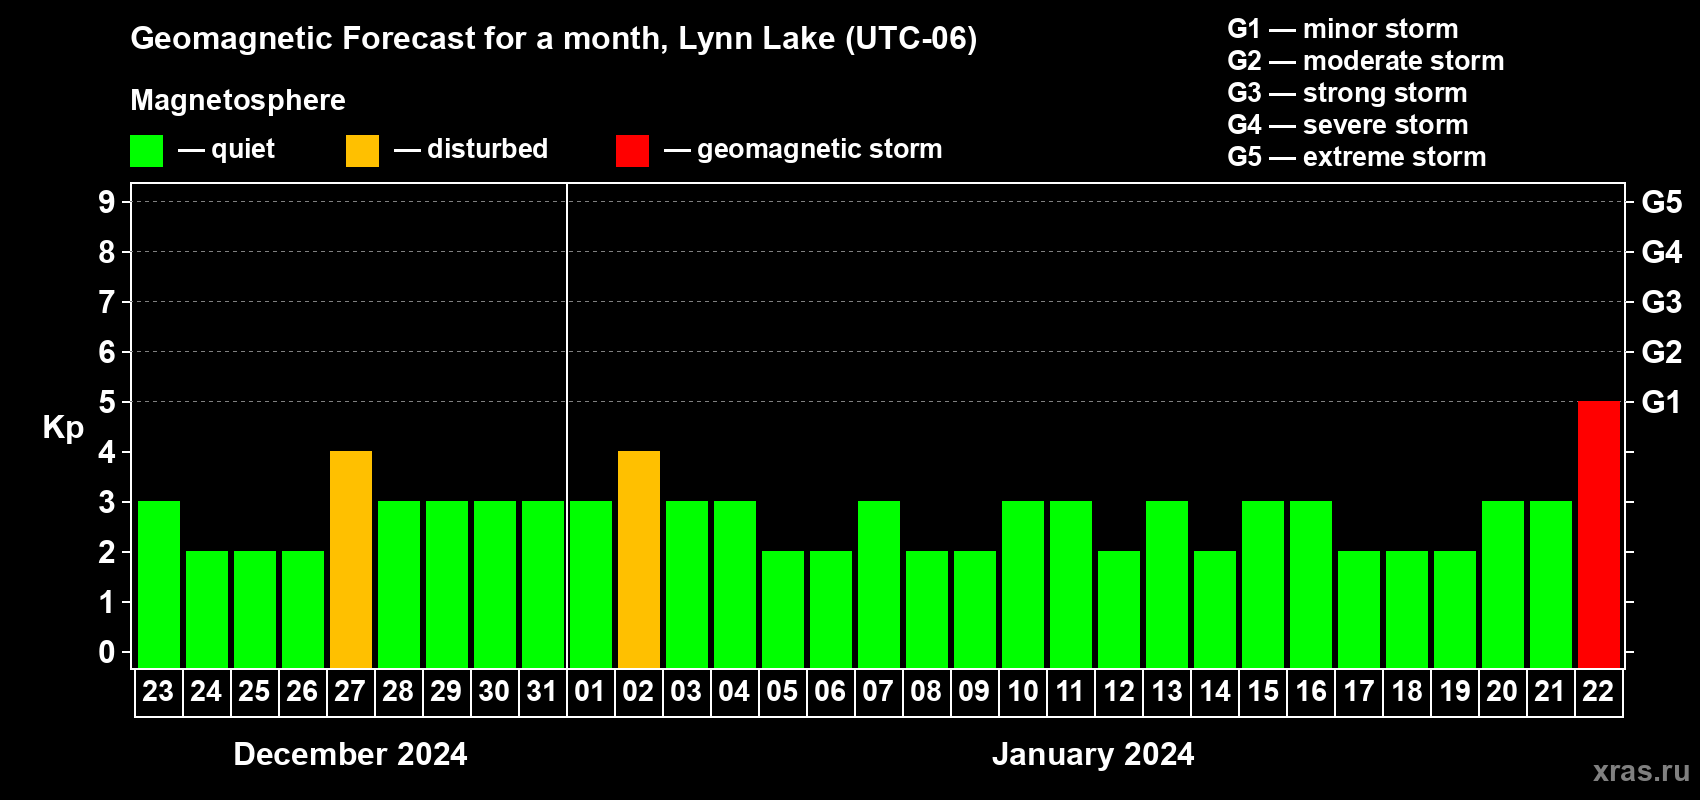Click the red geomagnetic storm legend swatch
Image resolution: width=1700 pixels, height=800 pixels.
[632, 151]
